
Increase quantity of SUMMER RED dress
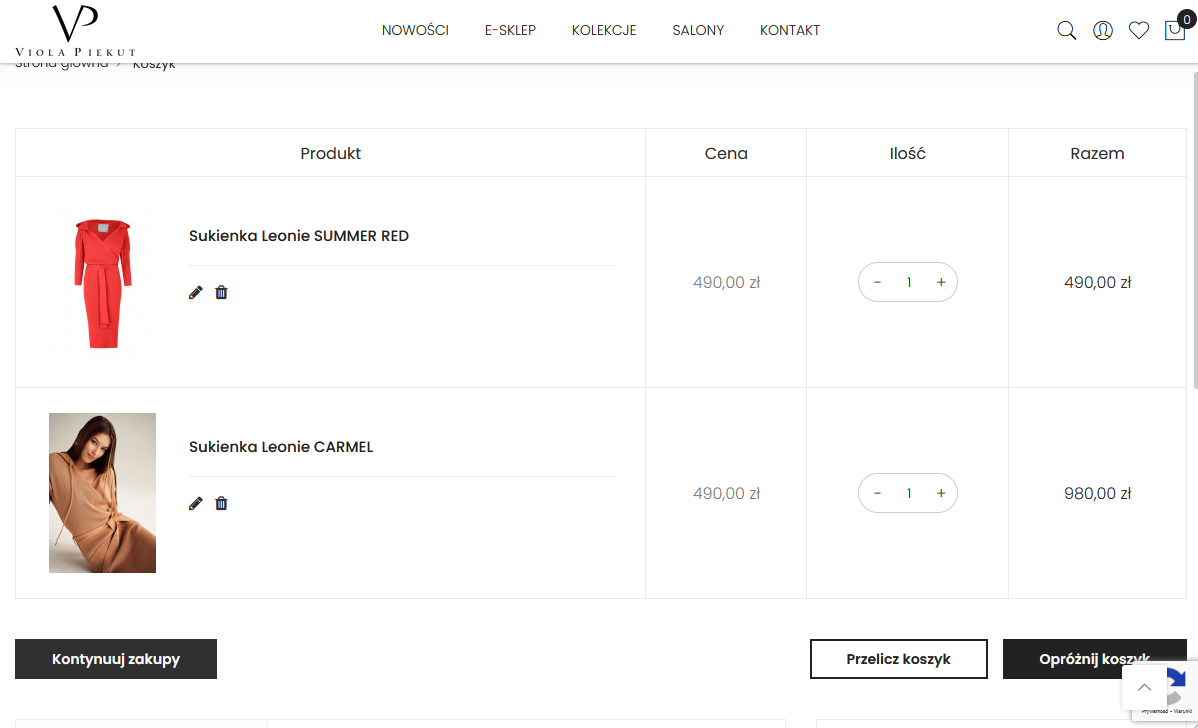click(x=941, y=282)
